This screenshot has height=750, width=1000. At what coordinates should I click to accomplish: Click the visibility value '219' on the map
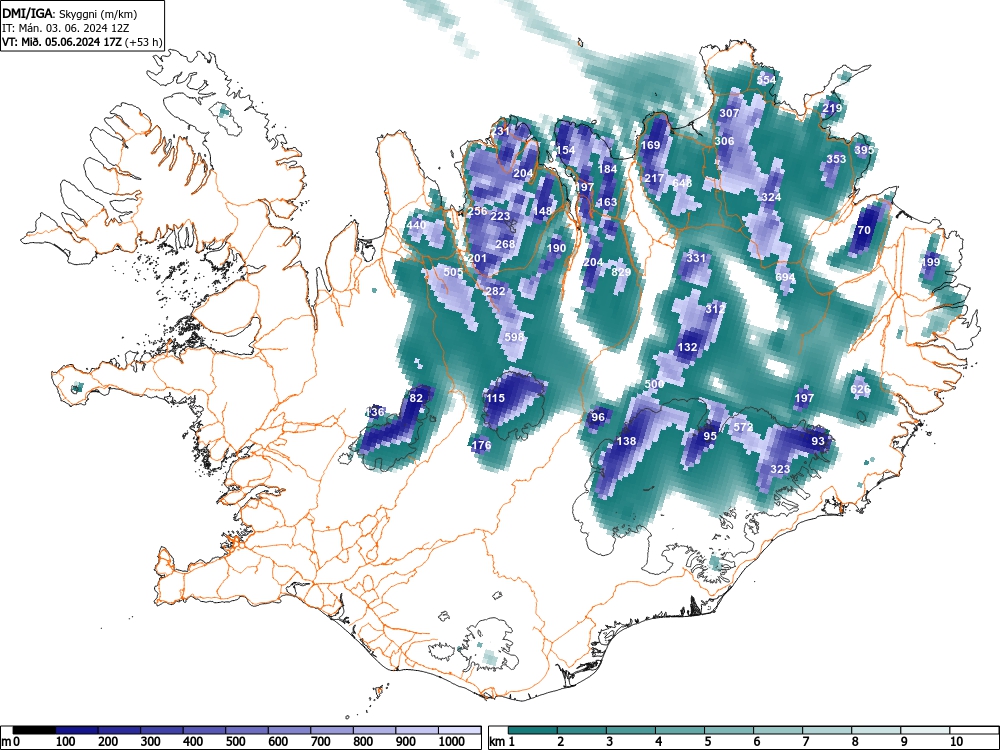[832, 108]
